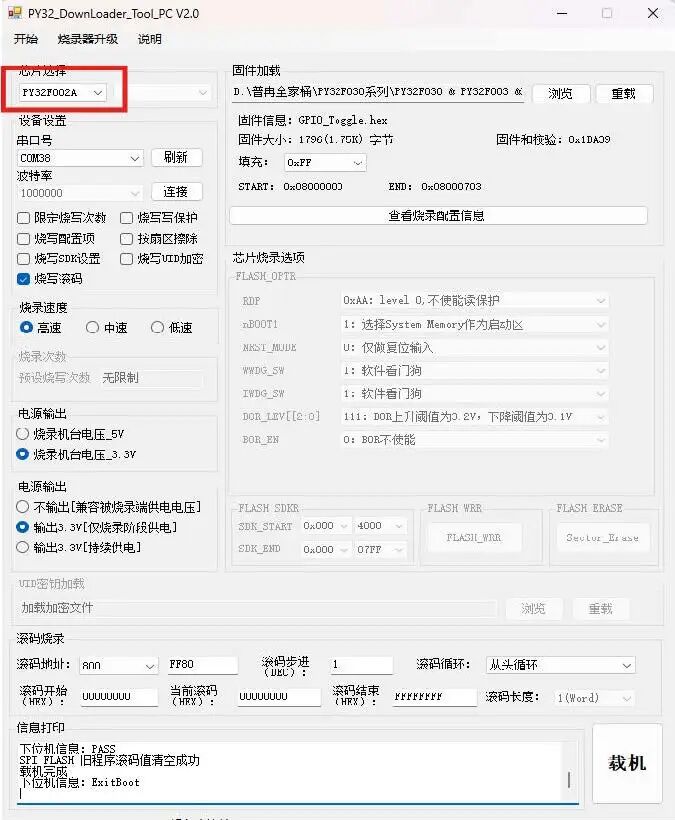Close the downloader tool window
Viewport: 675px width, 820px height.
[x=653, y=13]
